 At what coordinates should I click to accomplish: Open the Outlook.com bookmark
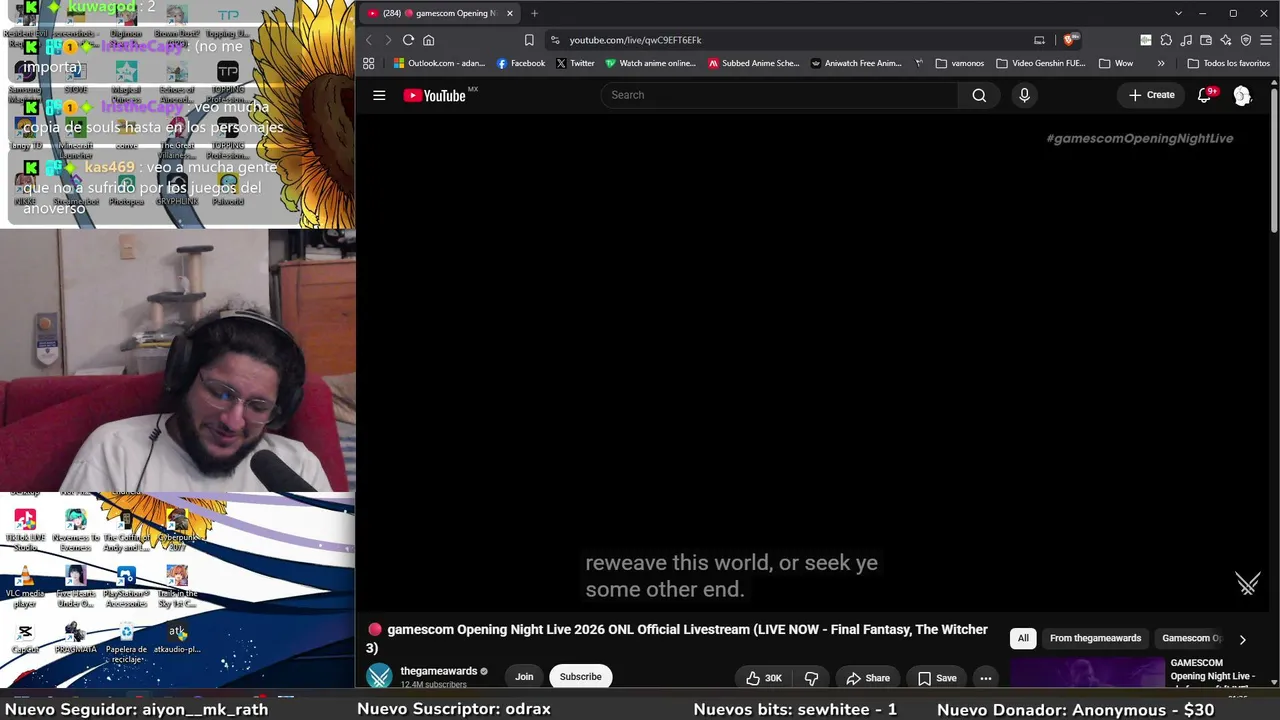439,63
